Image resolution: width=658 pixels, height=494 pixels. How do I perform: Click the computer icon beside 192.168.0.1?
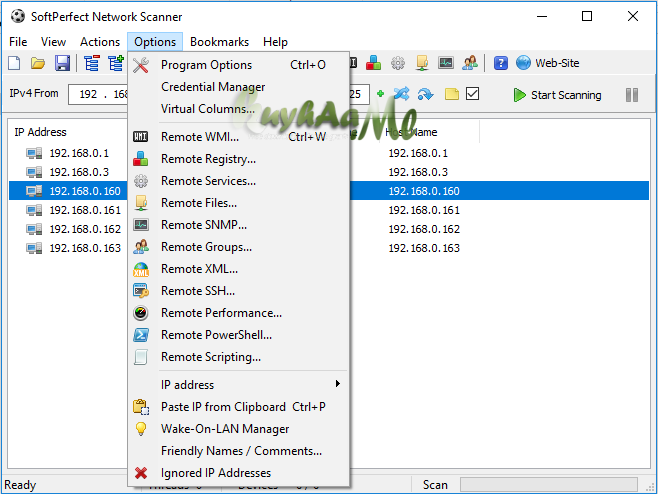pyautogui.click(x=34, y=153)
